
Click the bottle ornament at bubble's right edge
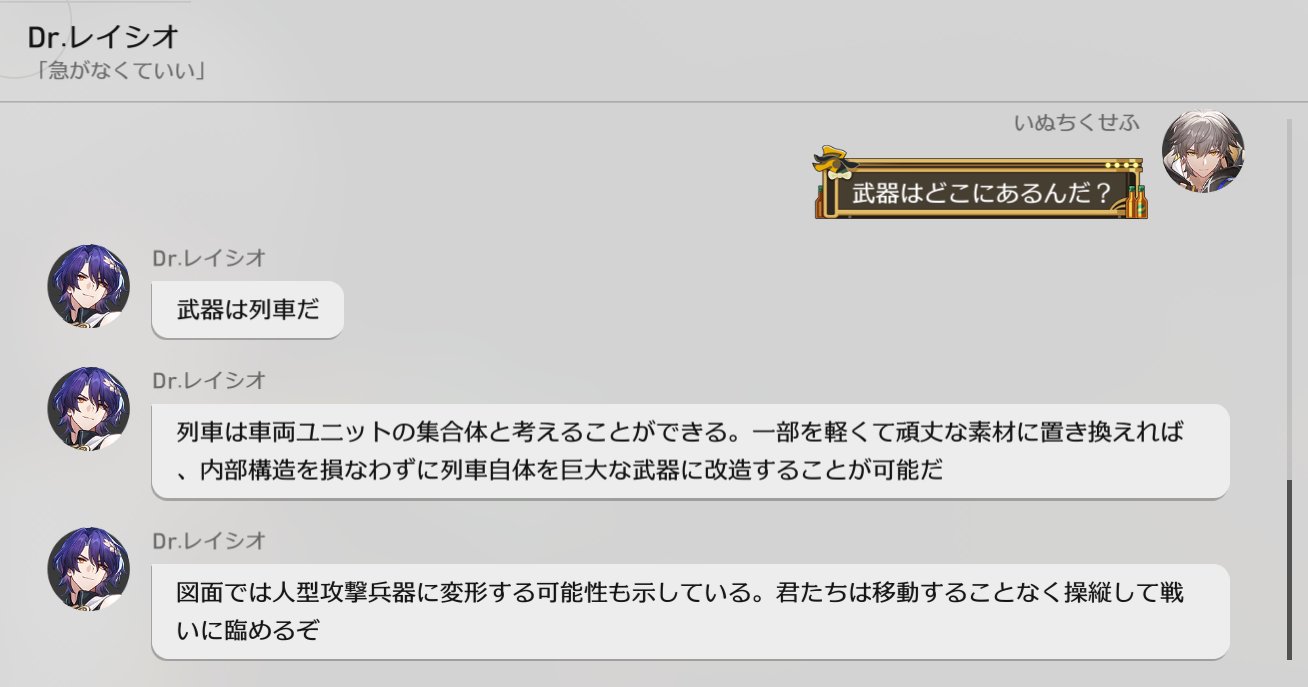(1138, 202)
